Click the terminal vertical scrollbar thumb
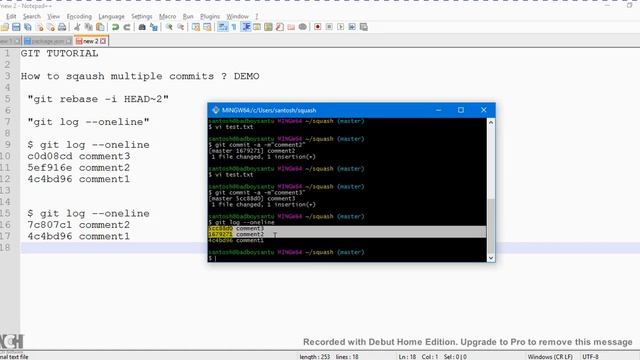This screenshot has width=640, height=360. (x=491, y=227)
